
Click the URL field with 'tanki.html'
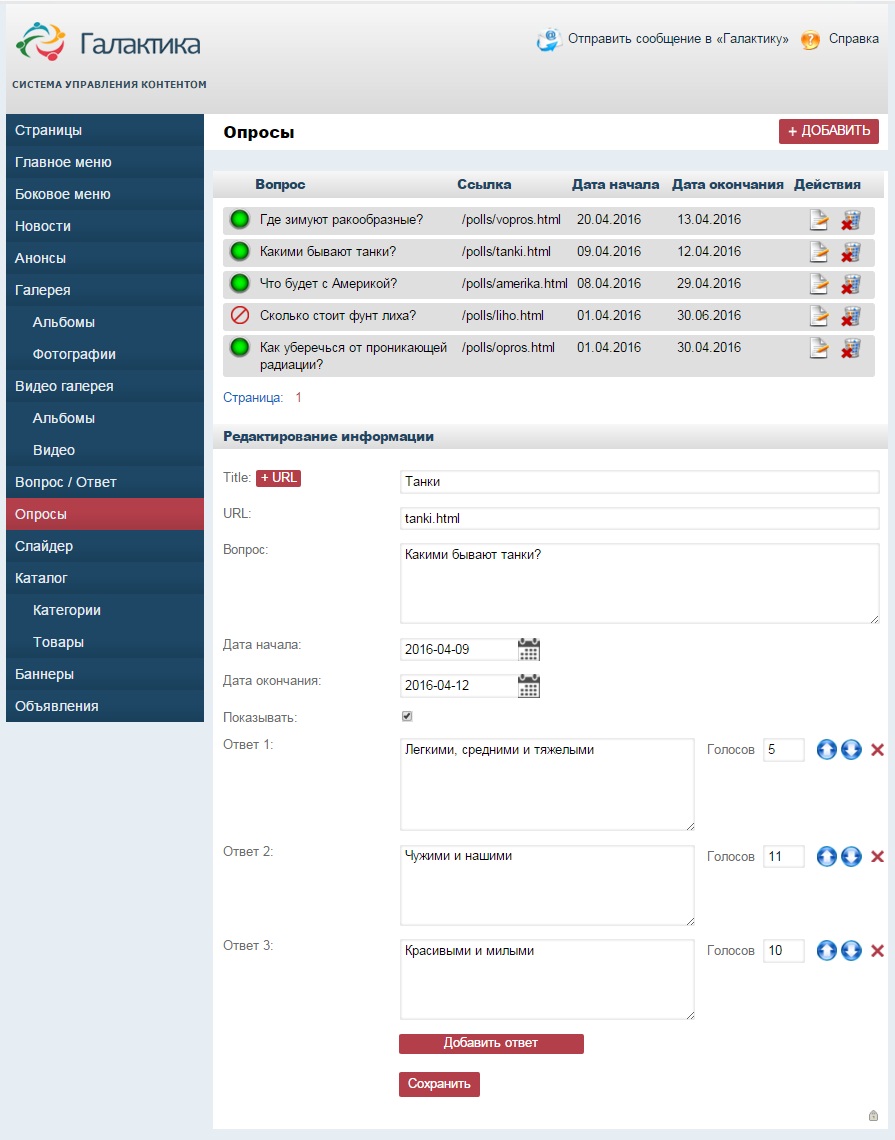[x=640, y=518]
